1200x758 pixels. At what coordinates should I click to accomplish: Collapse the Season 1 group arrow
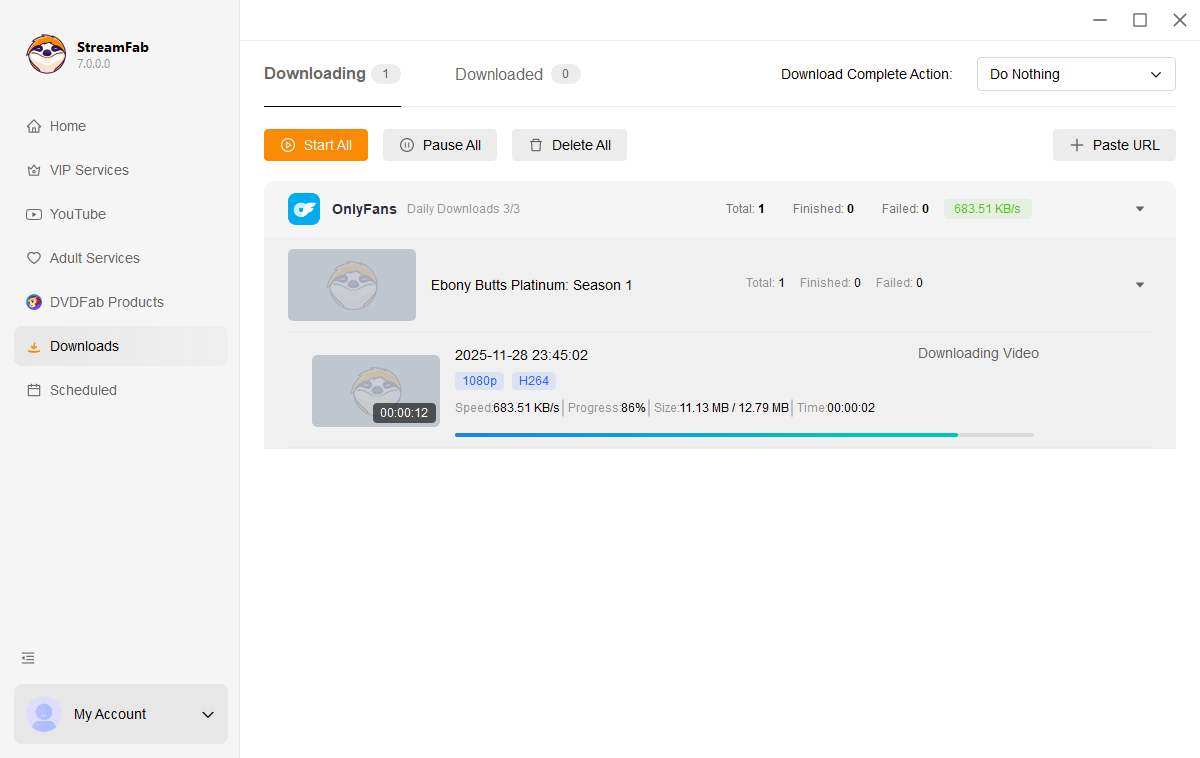[1139, 285]
